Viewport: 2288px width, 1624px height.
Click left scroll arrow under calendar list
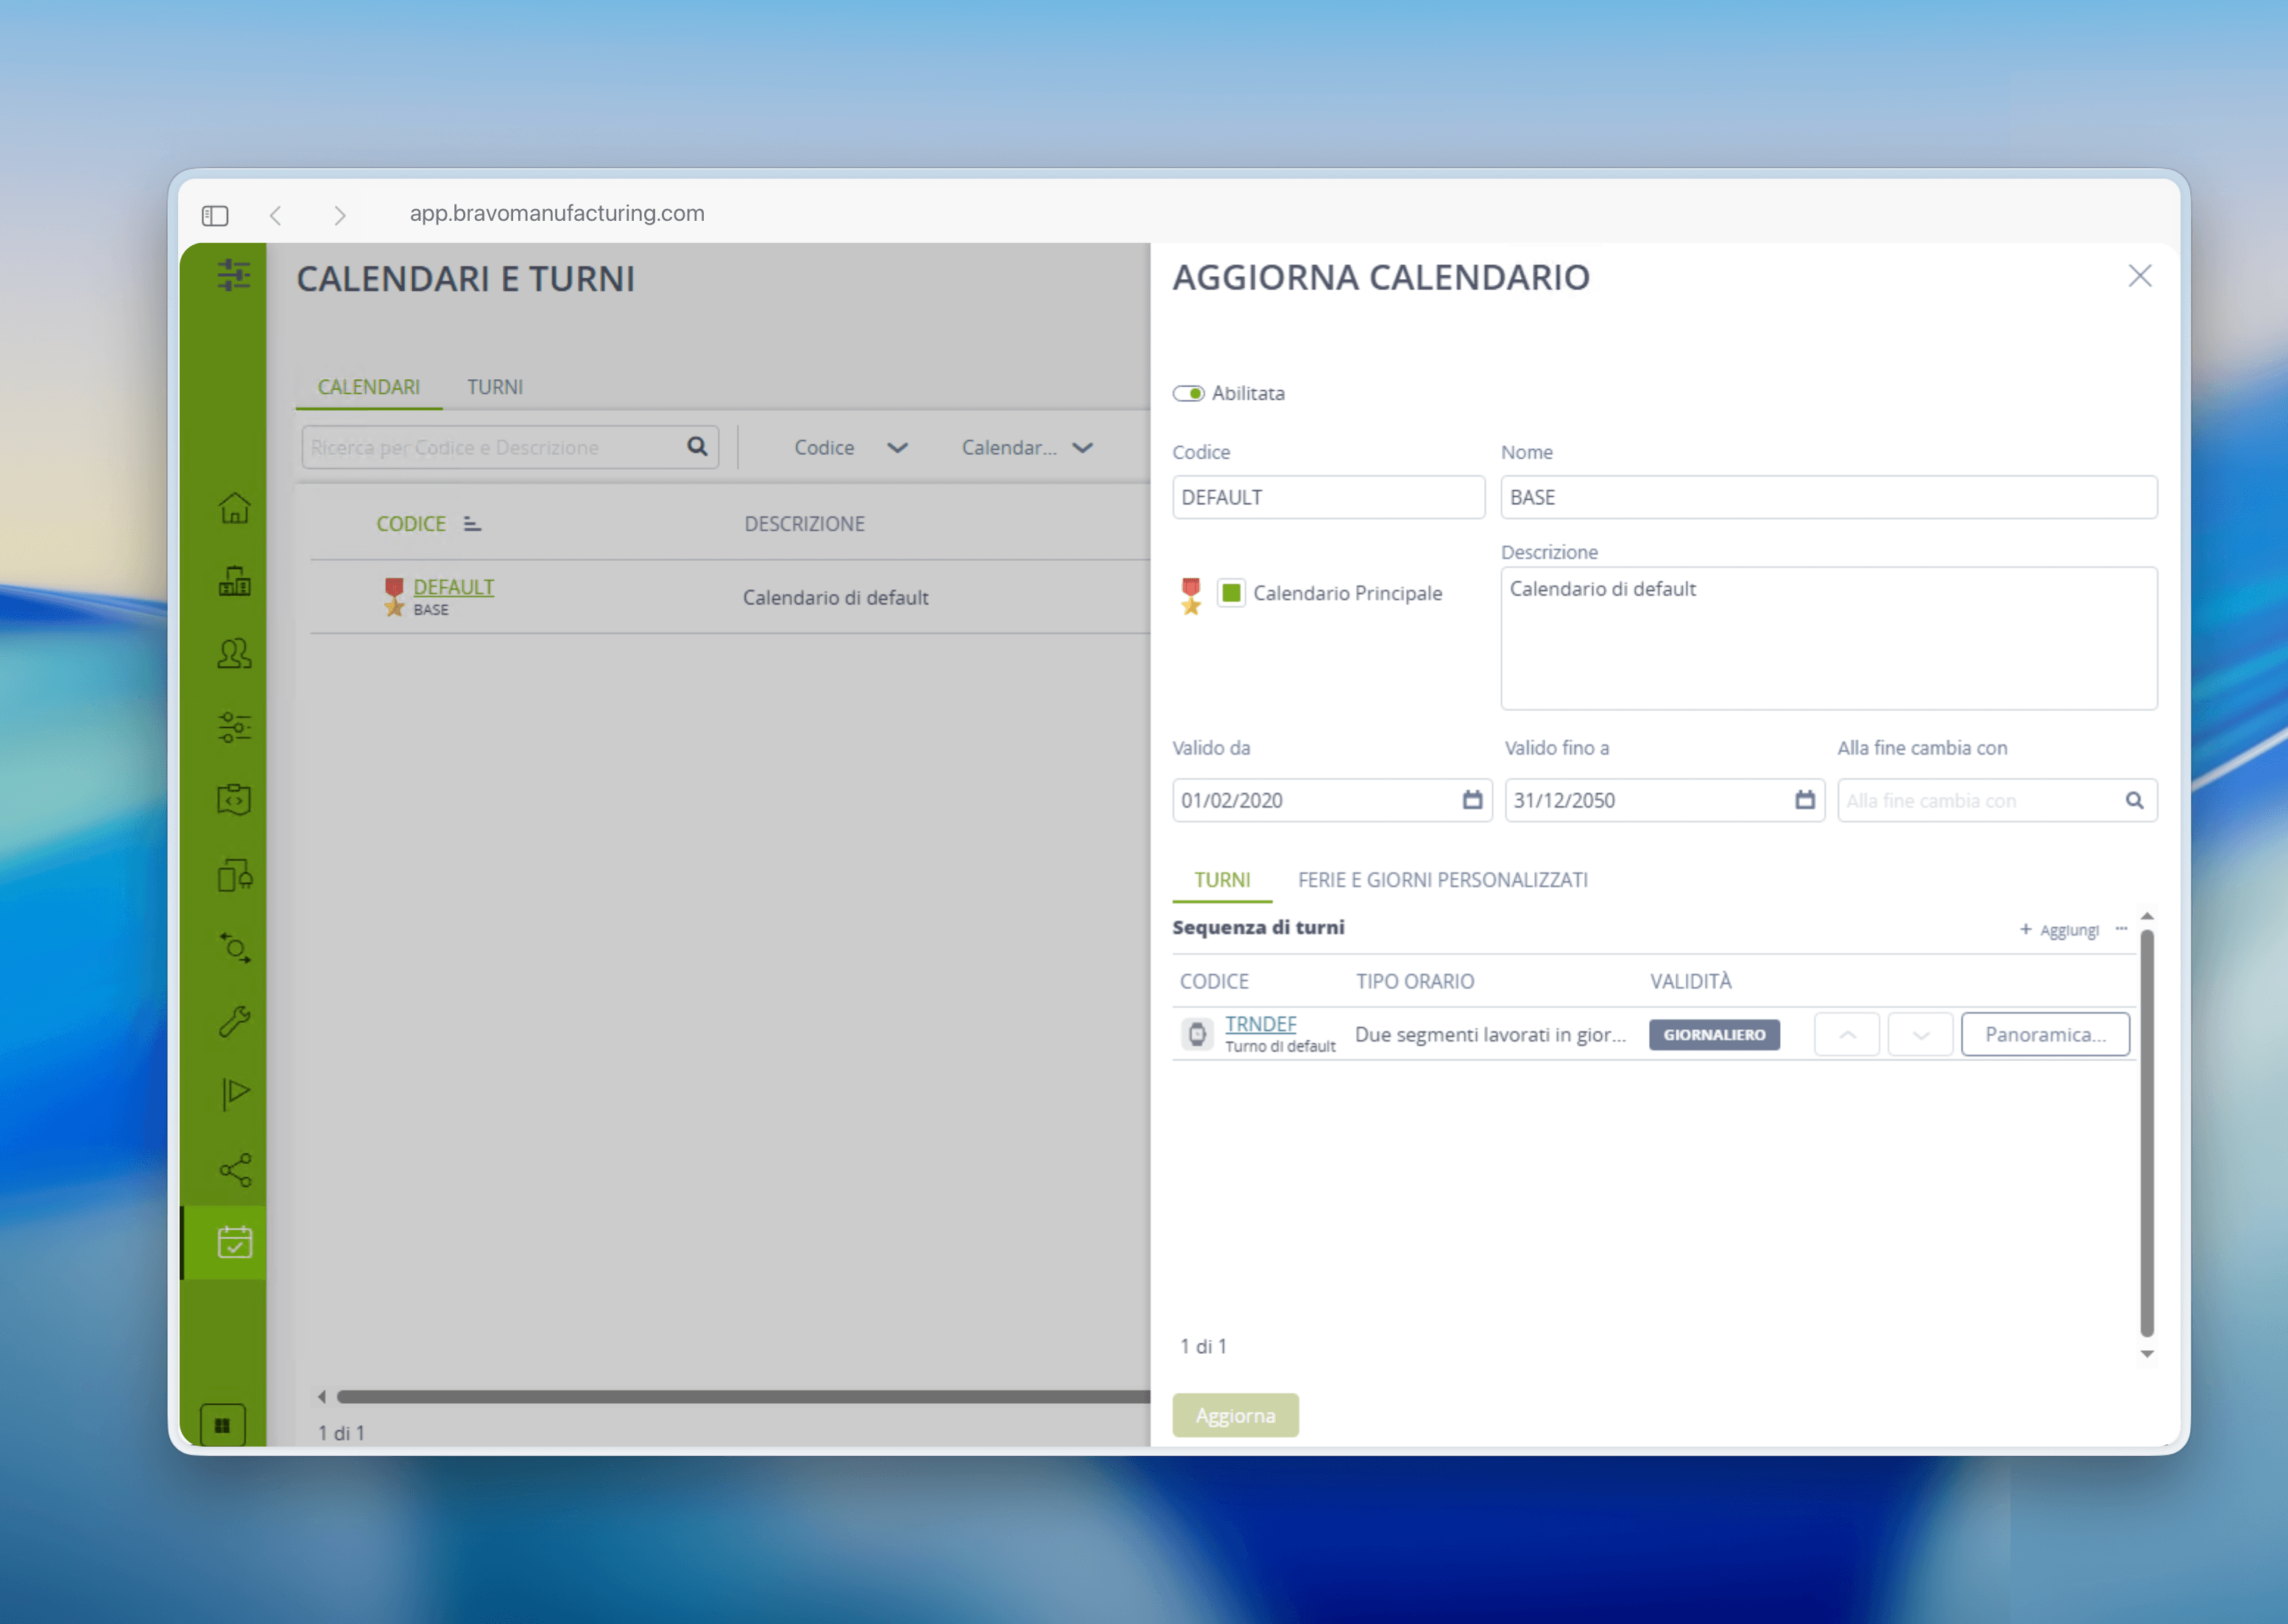(x=321, y=1397)
